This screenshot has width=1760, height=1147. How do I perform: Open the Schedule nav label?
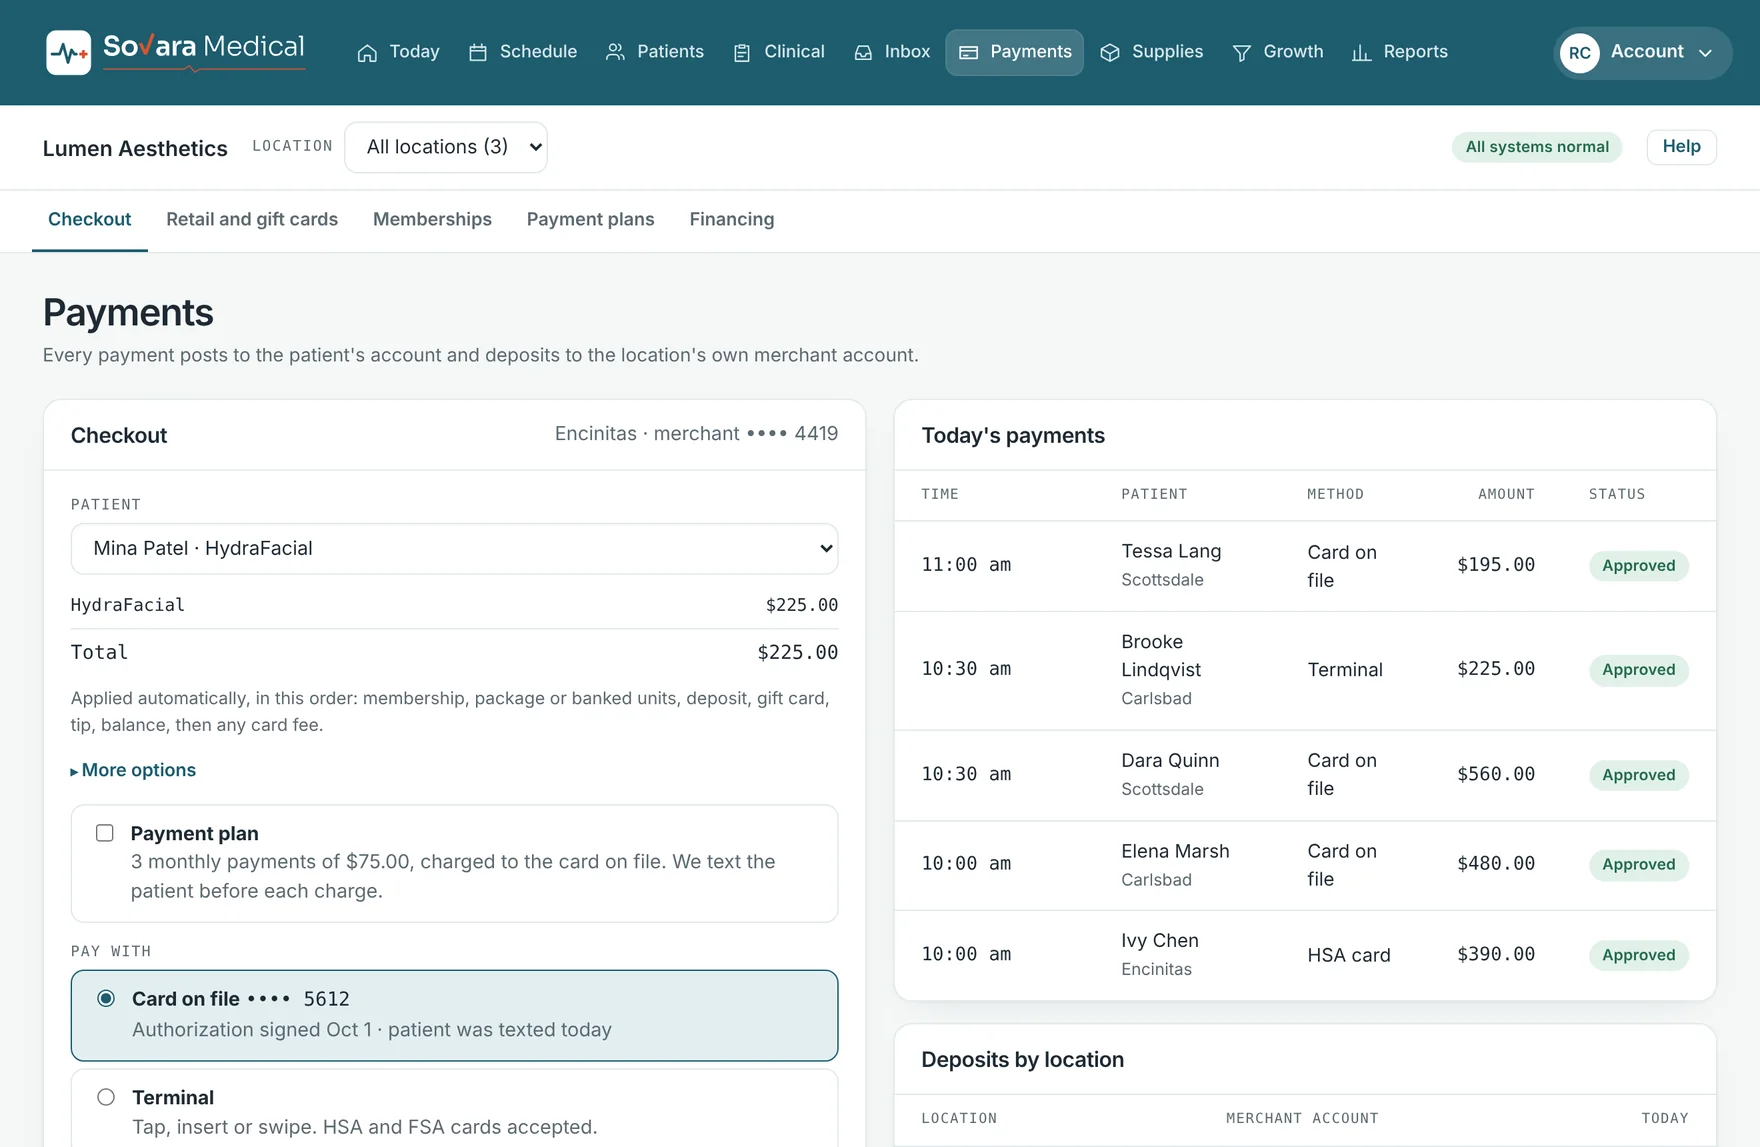pos(538,52)
